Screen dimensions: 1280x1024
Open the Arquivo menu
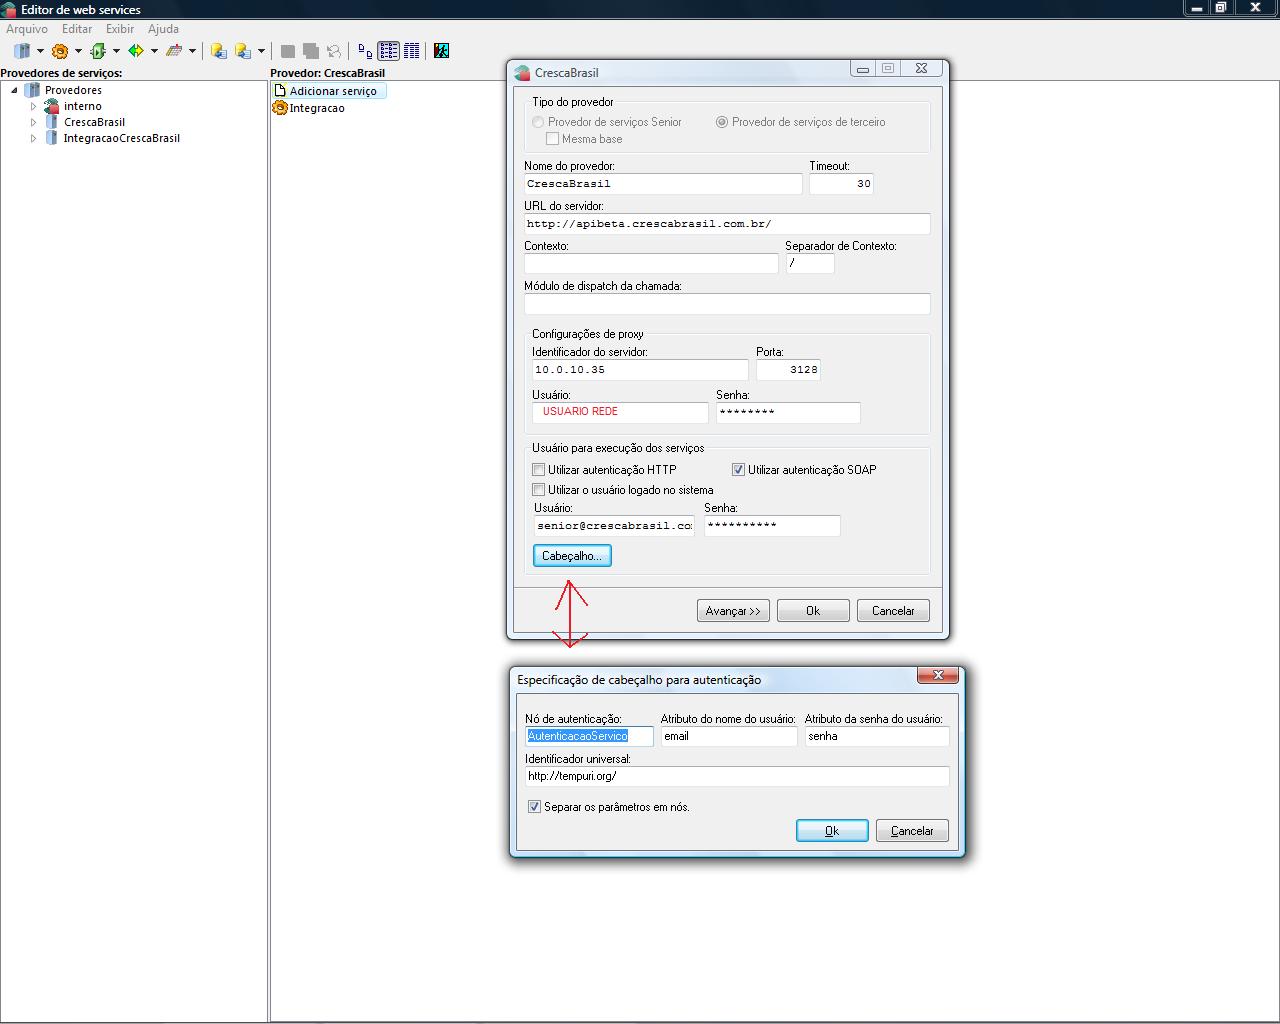click(27, 29)
